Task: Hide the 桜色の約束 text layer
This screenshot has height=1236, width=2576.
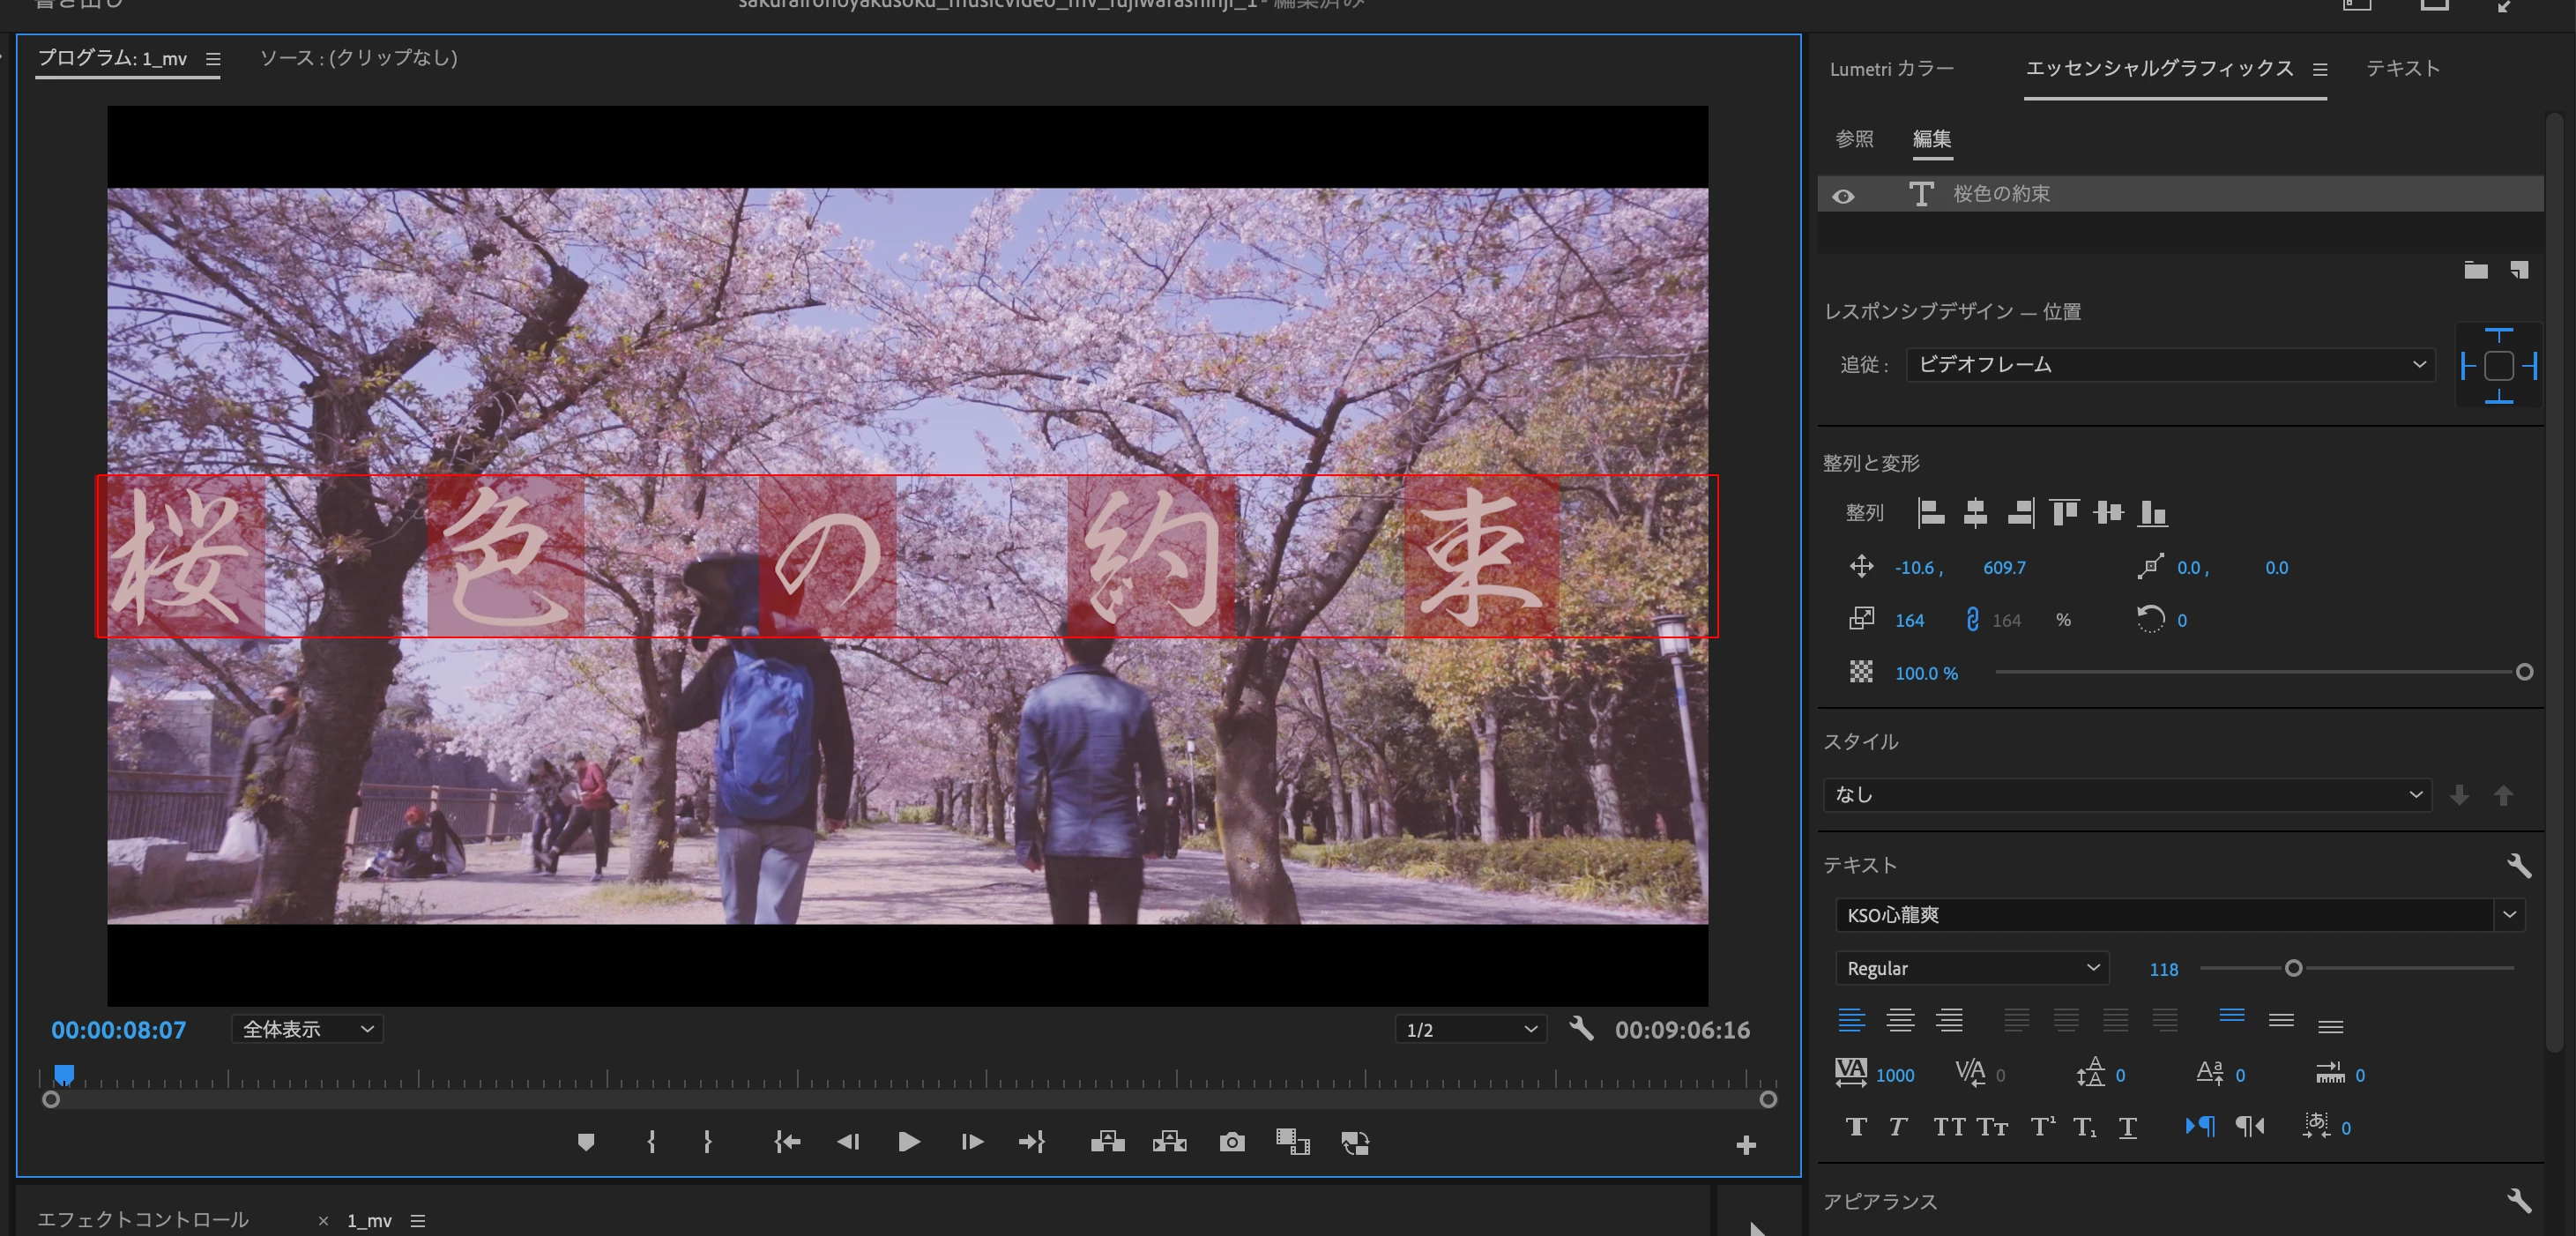Action: [x=1843, y=196]
